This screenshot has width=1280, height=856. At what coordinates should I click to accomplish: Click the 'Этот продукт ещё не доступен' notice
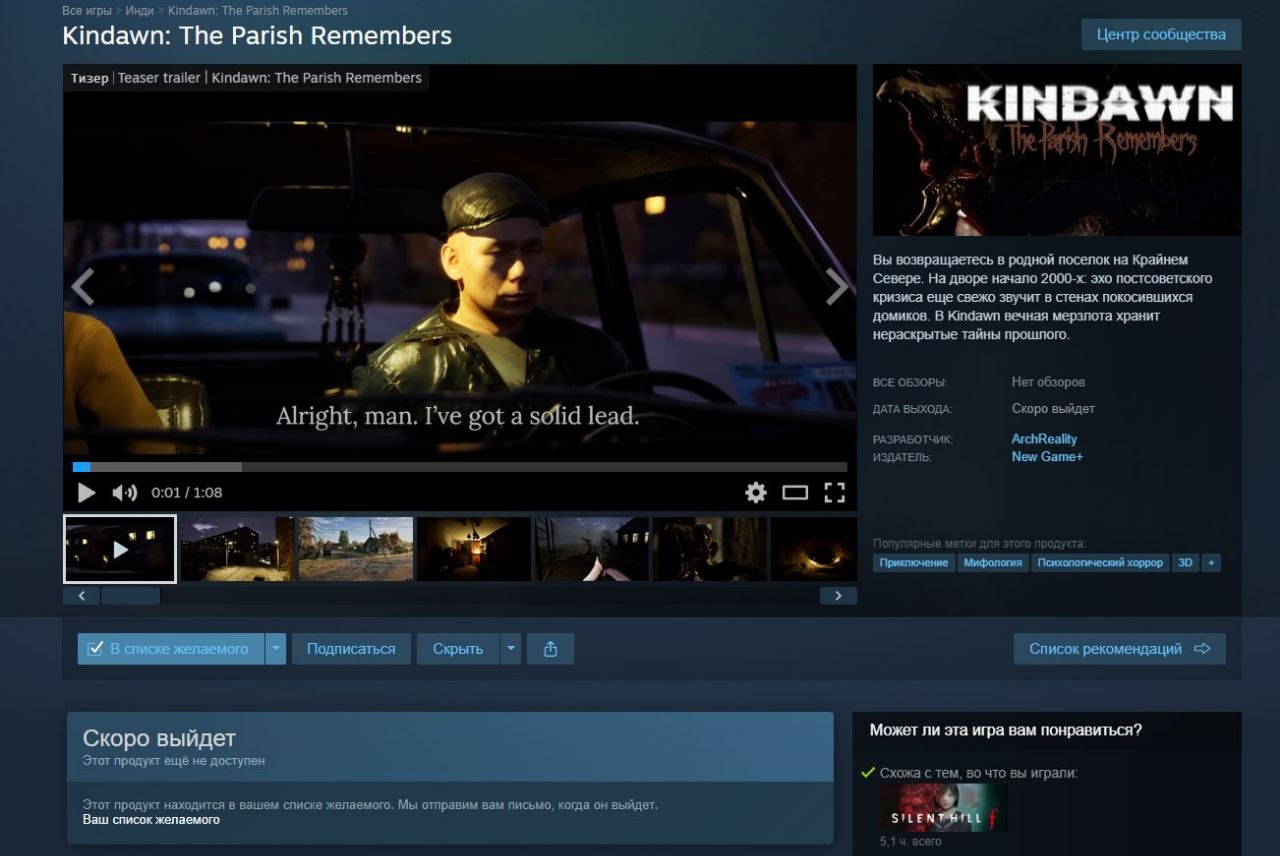[x=174, y=761]
